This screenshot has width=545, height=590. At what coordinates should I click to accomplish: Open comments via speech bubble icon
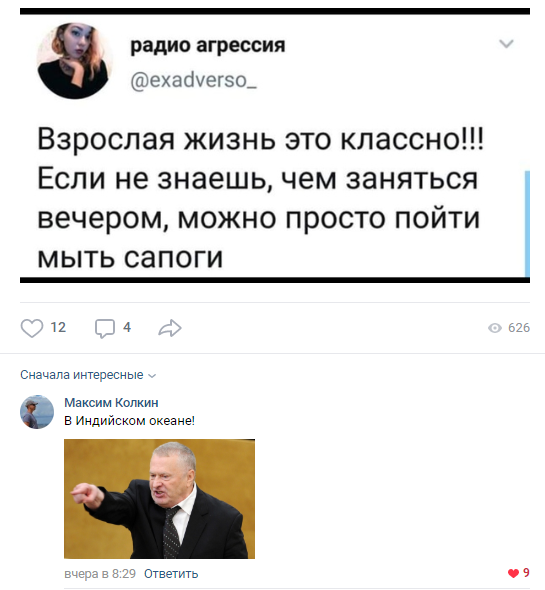(x=105, y=328)
